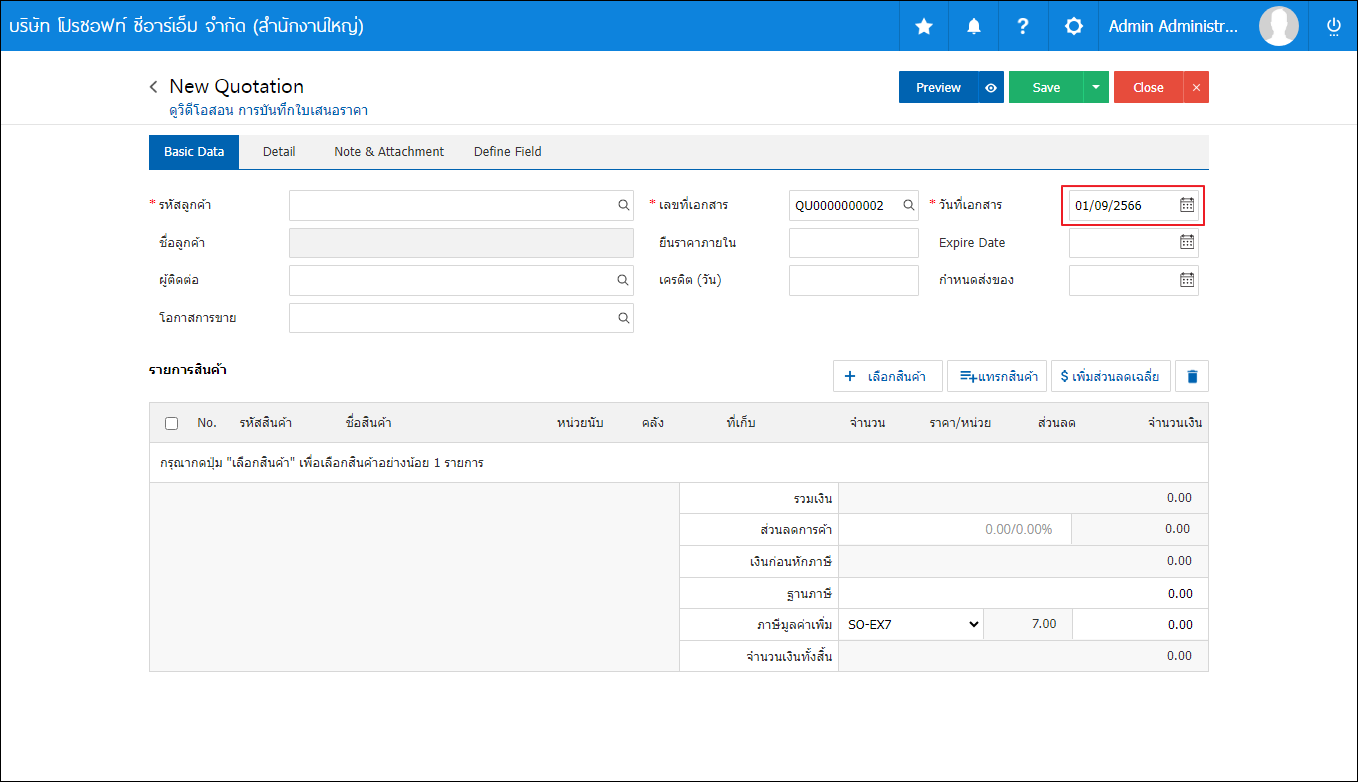Viewport: 1358px width, 782px height.
Task: Focus the รหัสลูกค้า customer code field
Action: (461, 205)
